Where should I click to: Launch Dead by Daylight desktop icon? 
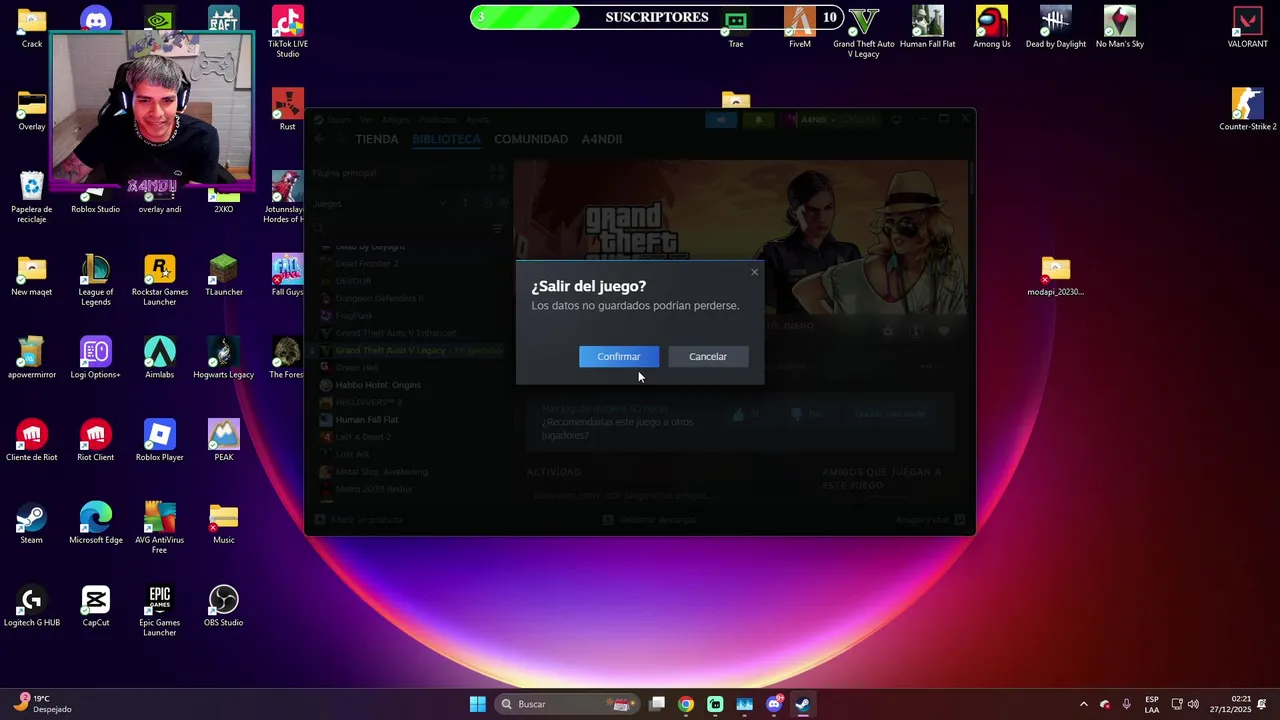[x=1056, y=27]
